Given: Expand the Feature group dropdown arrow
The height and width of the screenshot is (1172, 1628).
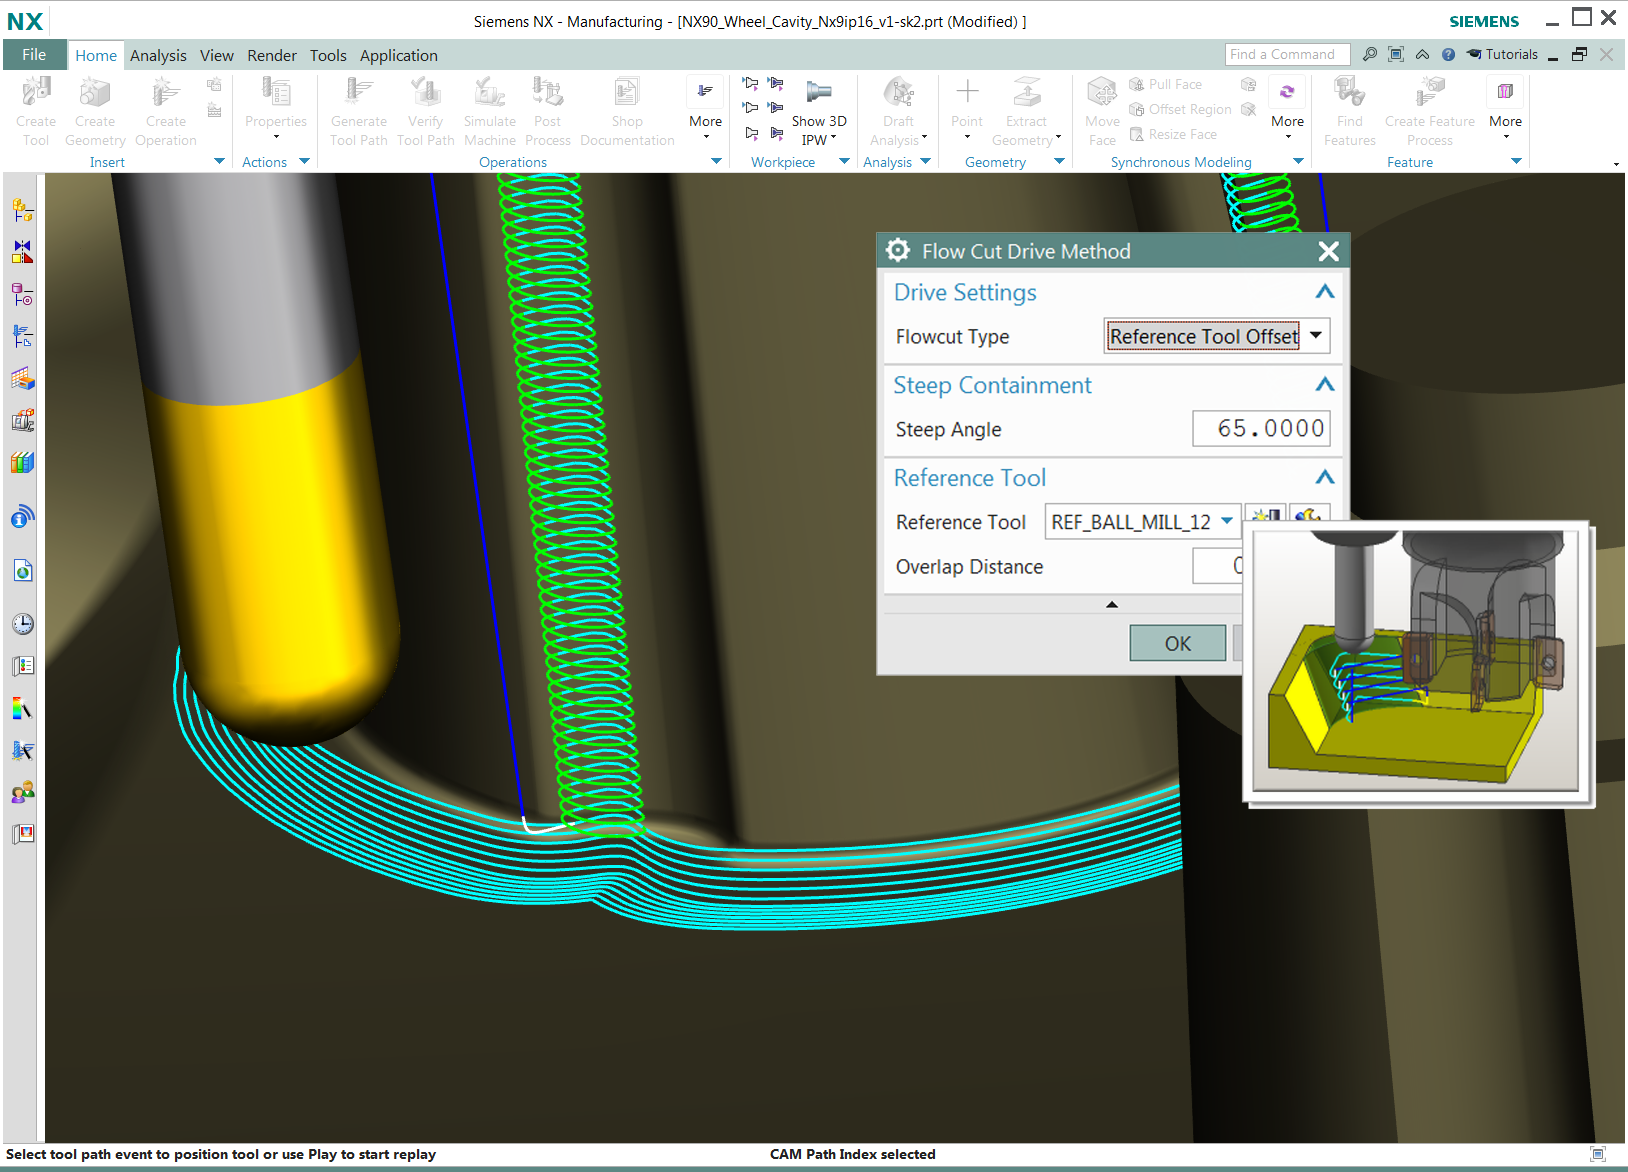Looking at the screenshot, I should tap(1516, 161).
